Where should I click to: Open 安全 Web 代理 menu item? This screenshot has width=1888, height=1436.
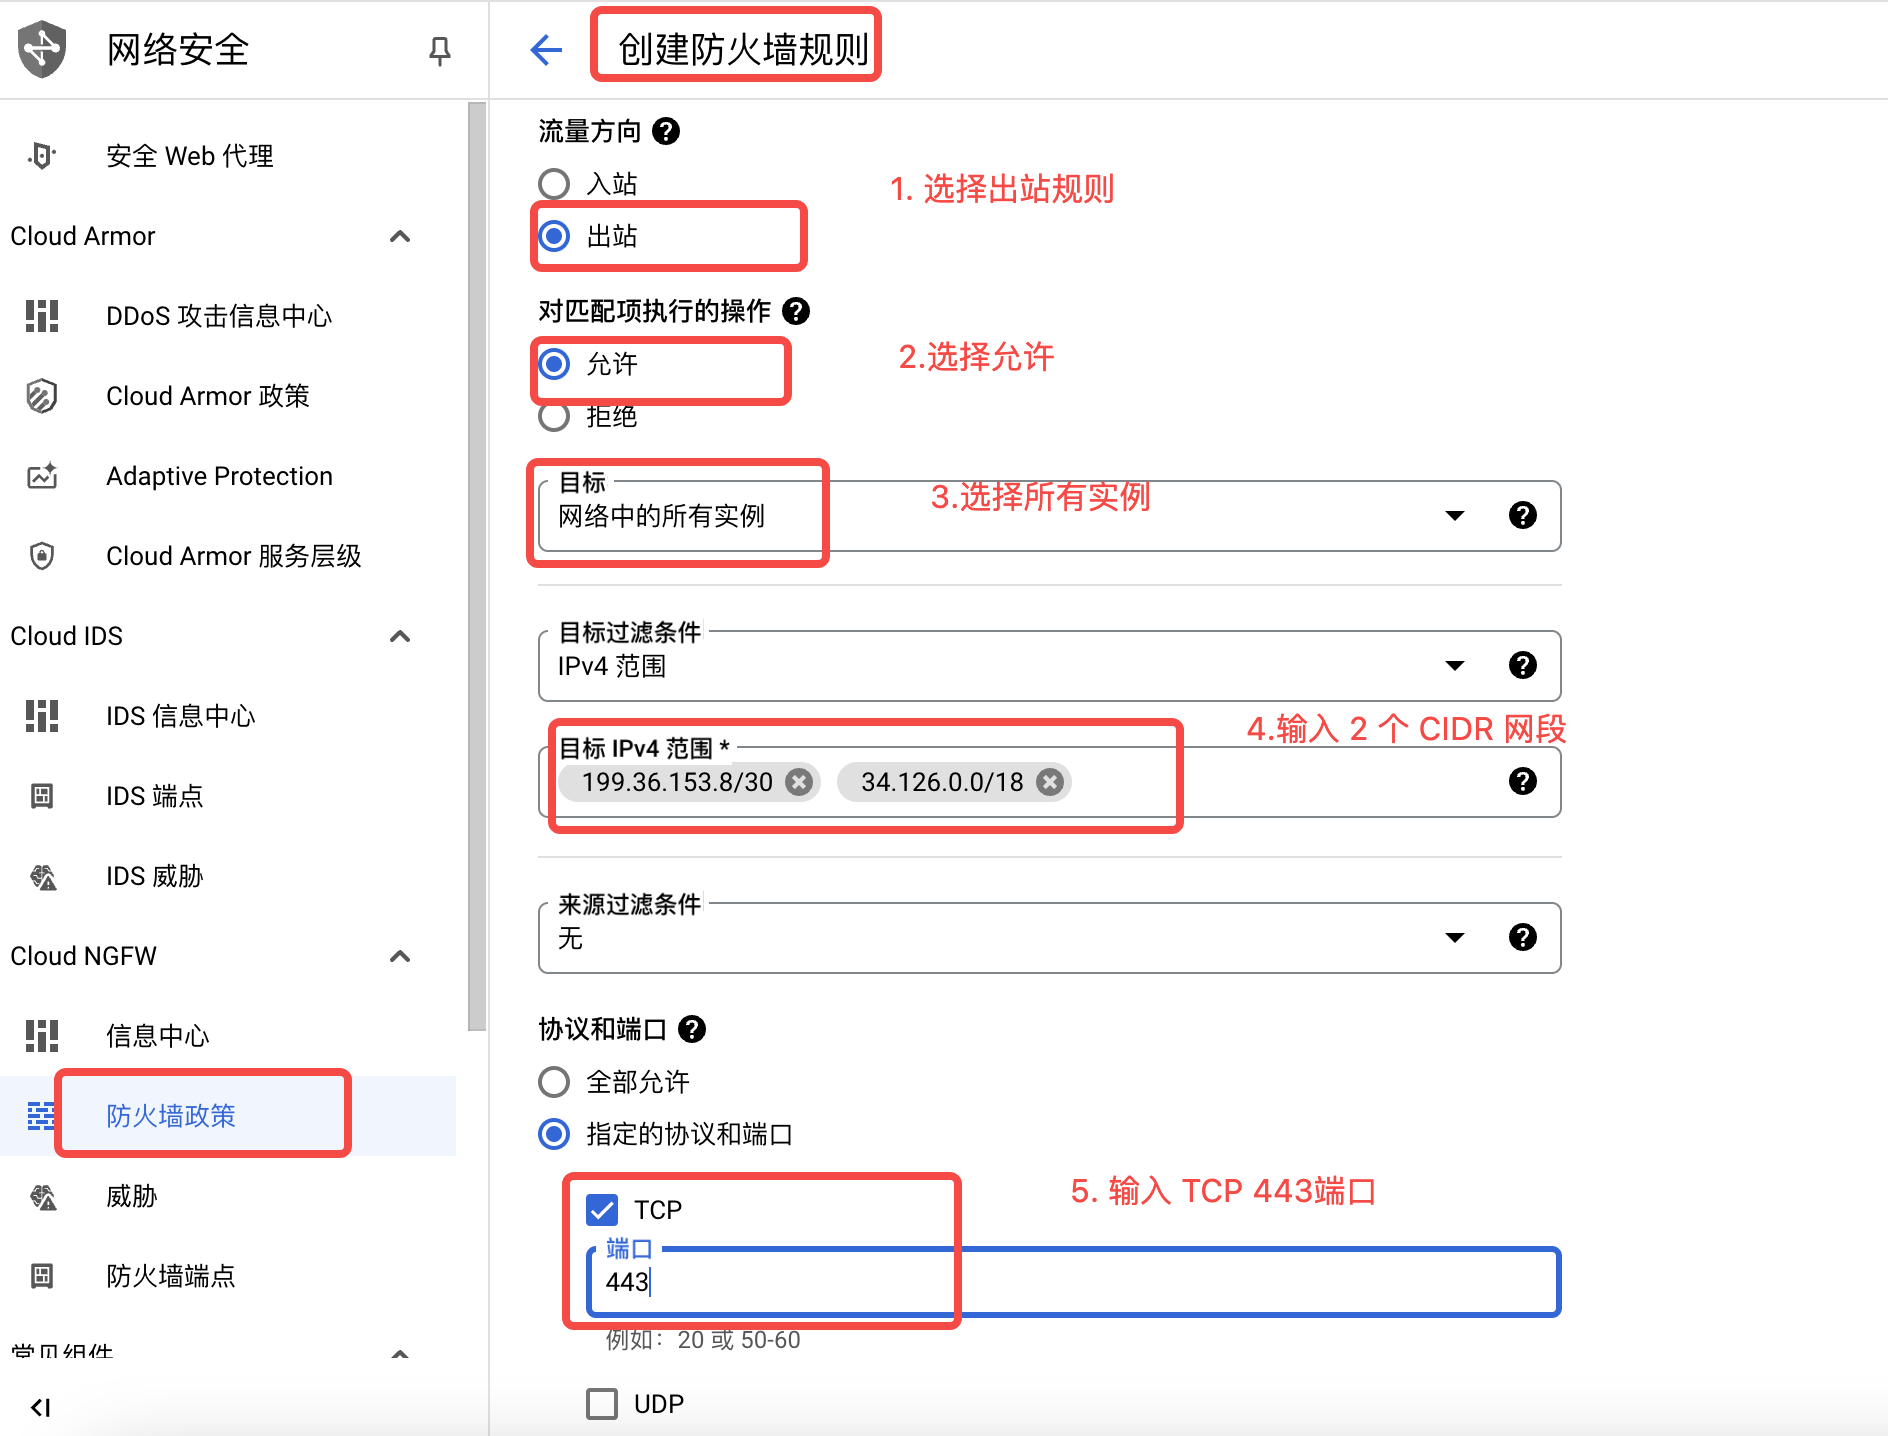[x=228, y=156]
